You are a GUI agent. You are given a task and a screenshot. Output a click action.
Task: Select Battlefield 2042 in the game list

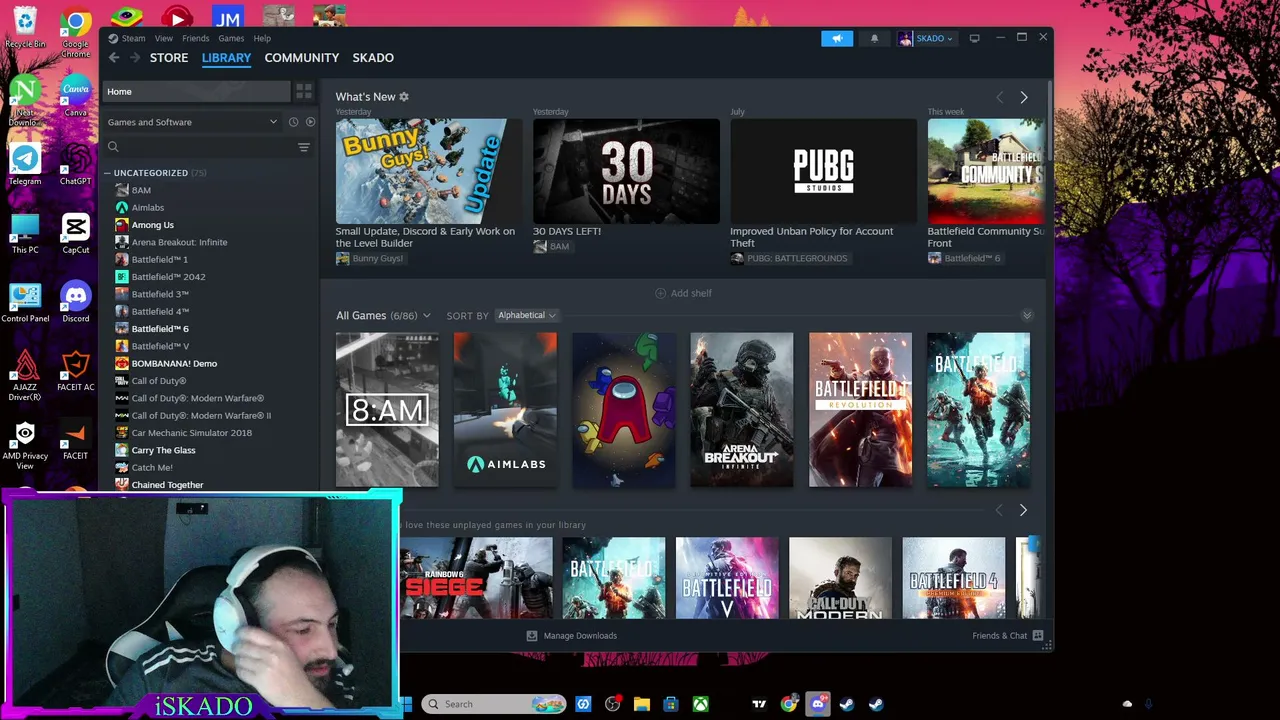pyautogui.click(x=168, y=277)
